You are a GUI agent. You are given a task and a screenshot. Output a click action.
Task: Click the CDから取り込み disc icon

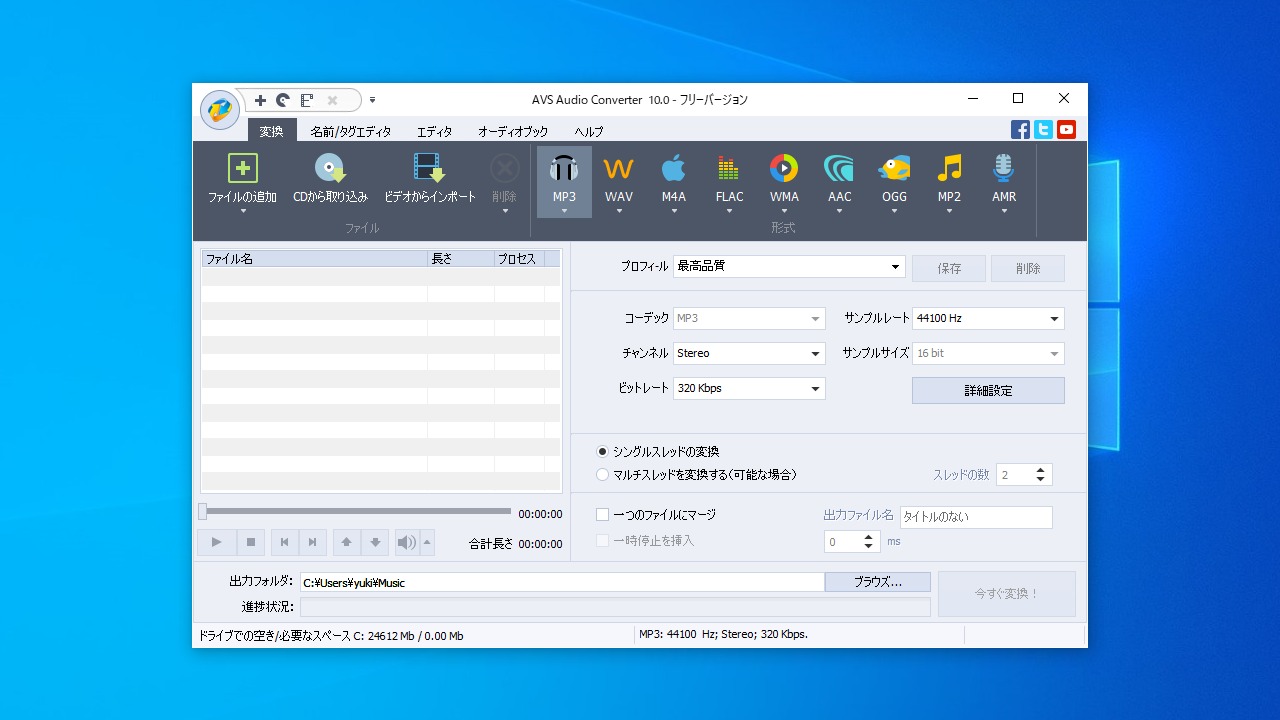[x=330, y=168]
